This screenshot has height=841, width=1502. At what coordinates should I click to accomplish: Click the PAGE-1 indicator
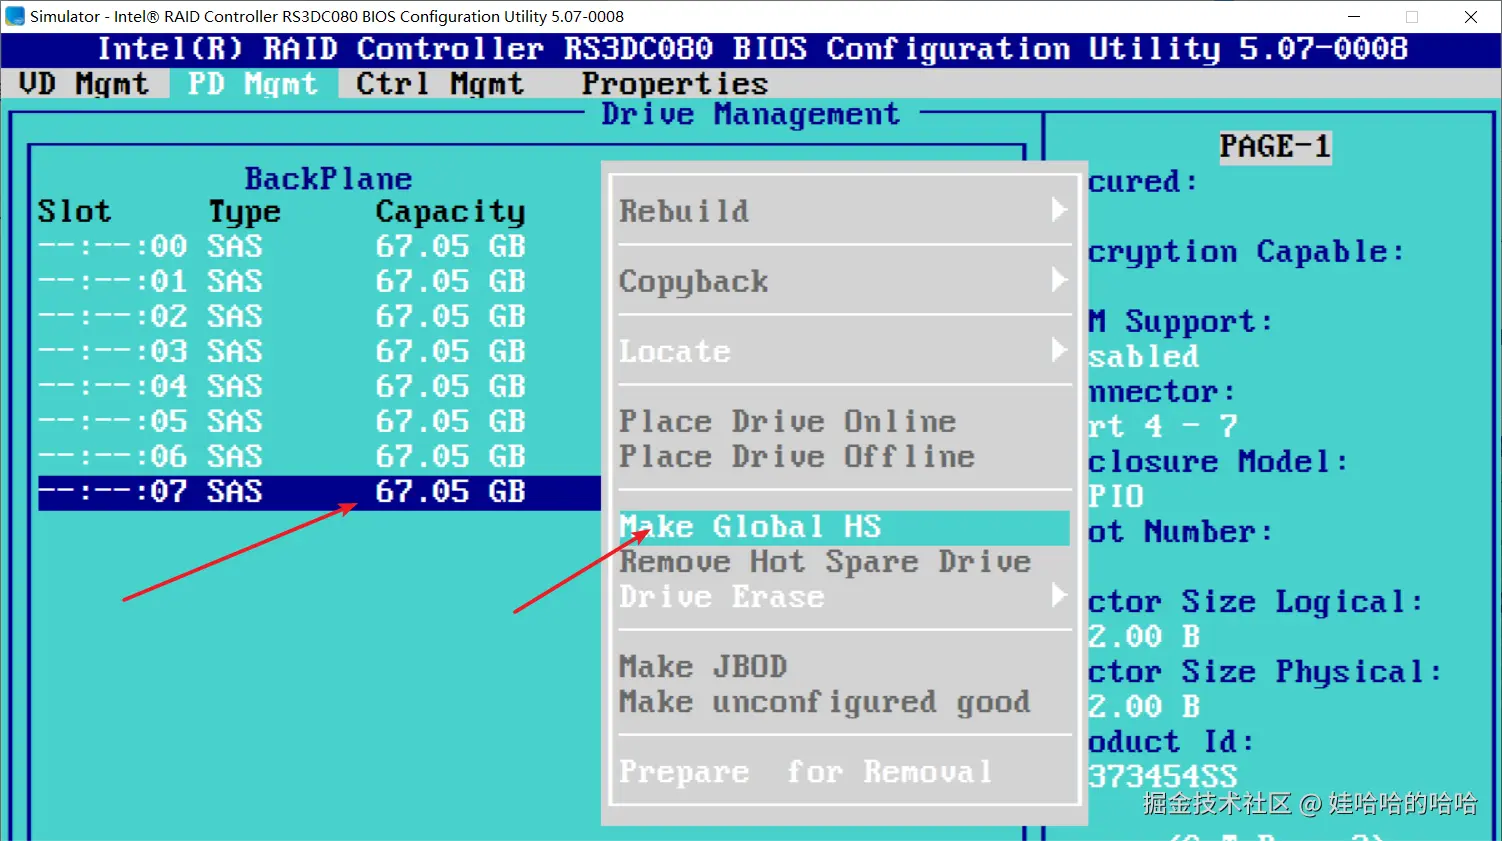tap(1275, 147)
